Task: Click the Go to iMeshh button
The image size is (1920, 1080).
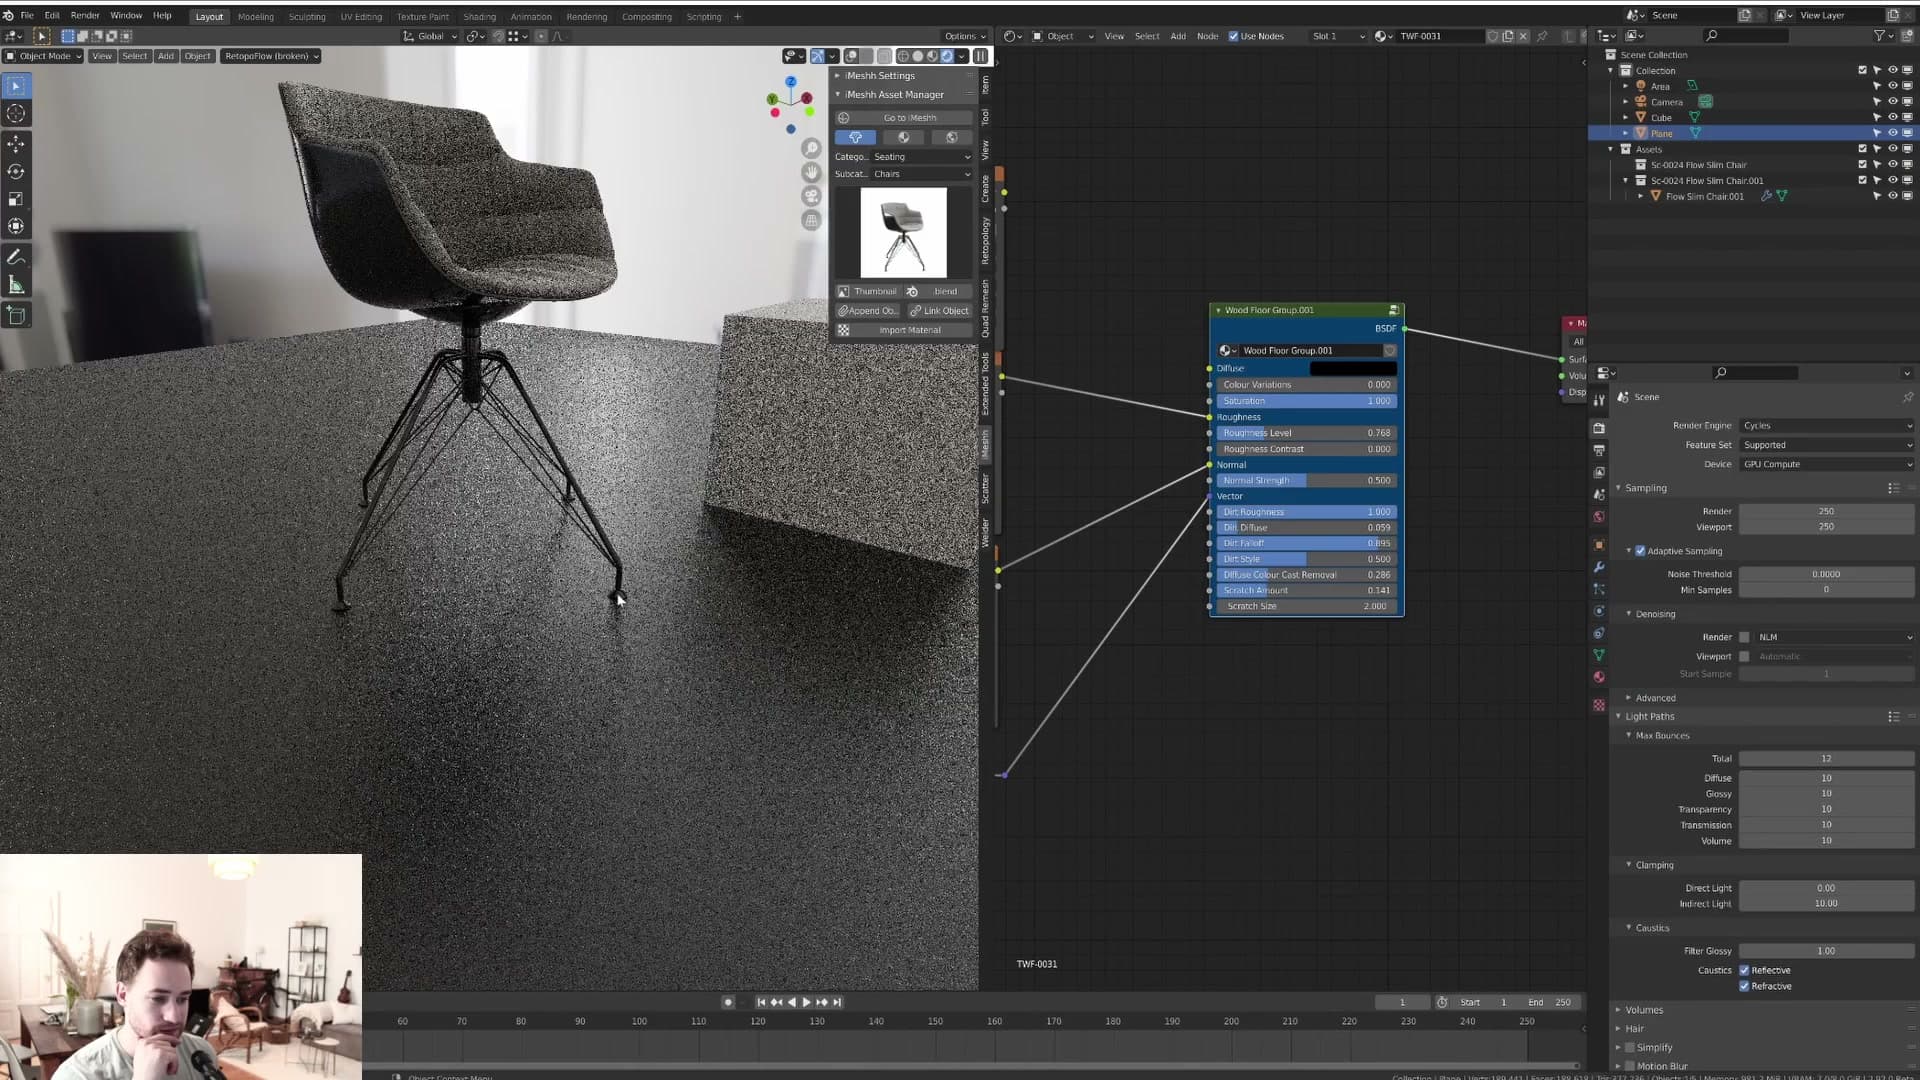Action: coord(904,118)
